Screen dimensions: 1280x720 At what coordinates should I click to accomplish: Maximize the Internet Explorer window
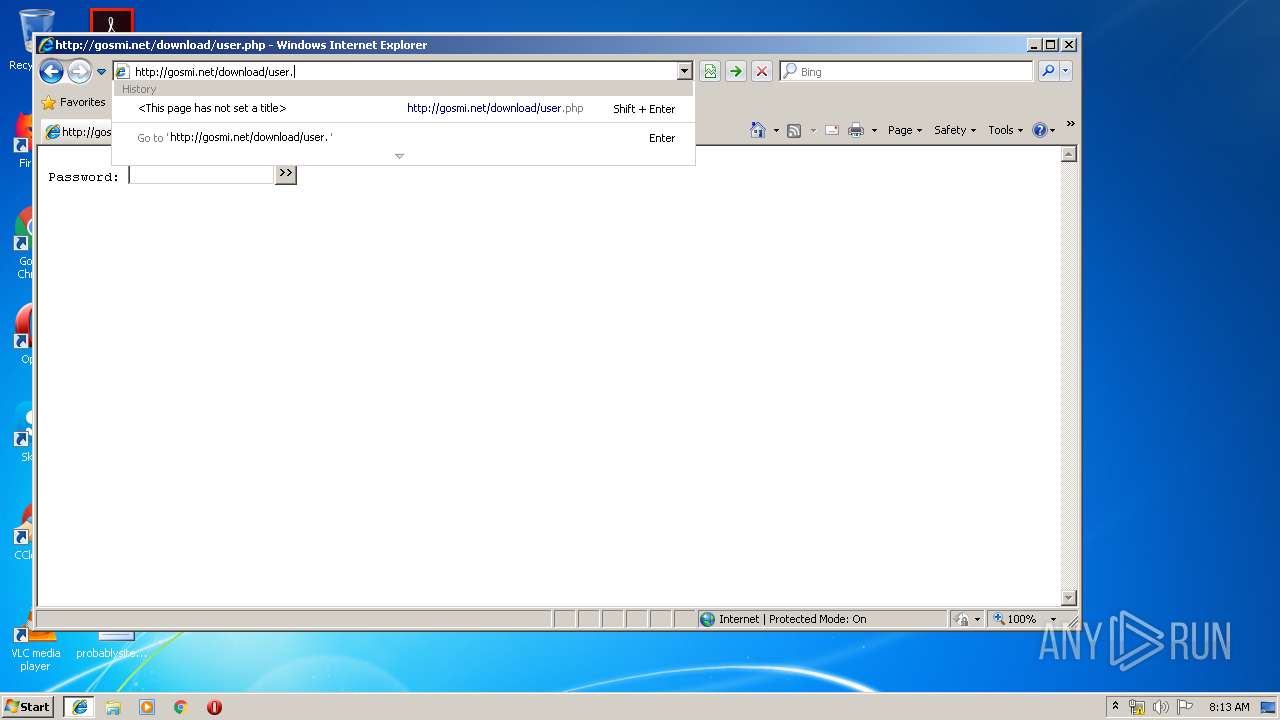tap(1050, 44)
